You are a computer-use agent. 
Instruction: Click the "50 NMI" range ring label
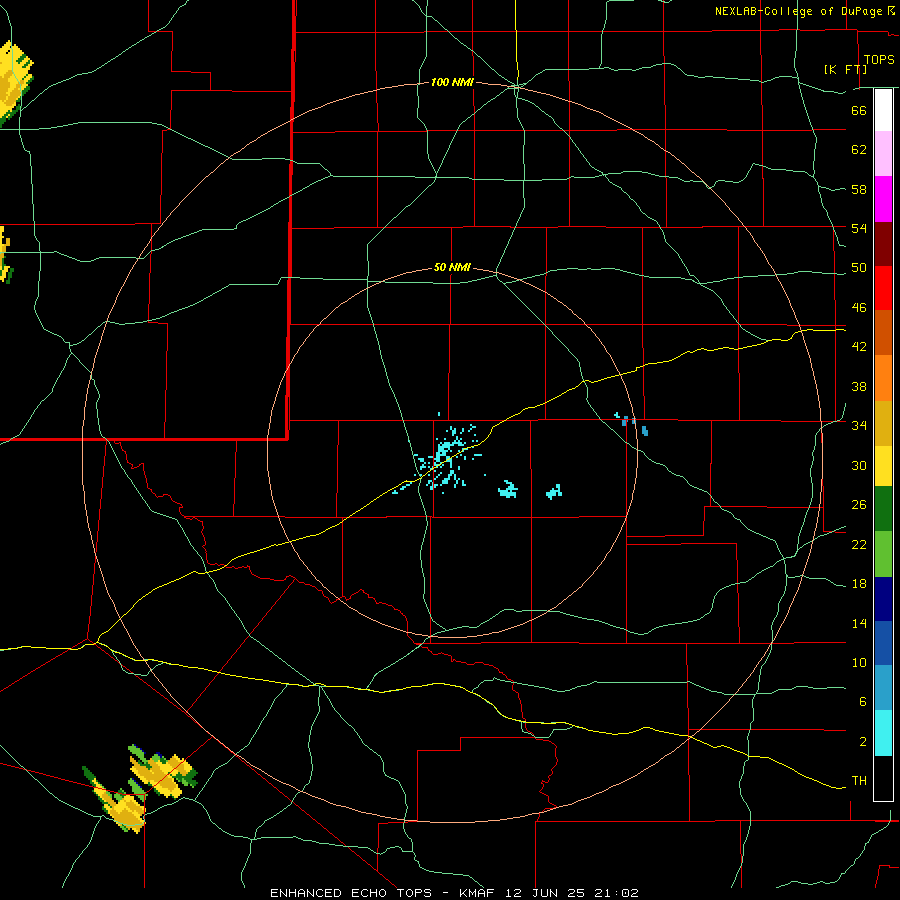(x=452, y=267)
